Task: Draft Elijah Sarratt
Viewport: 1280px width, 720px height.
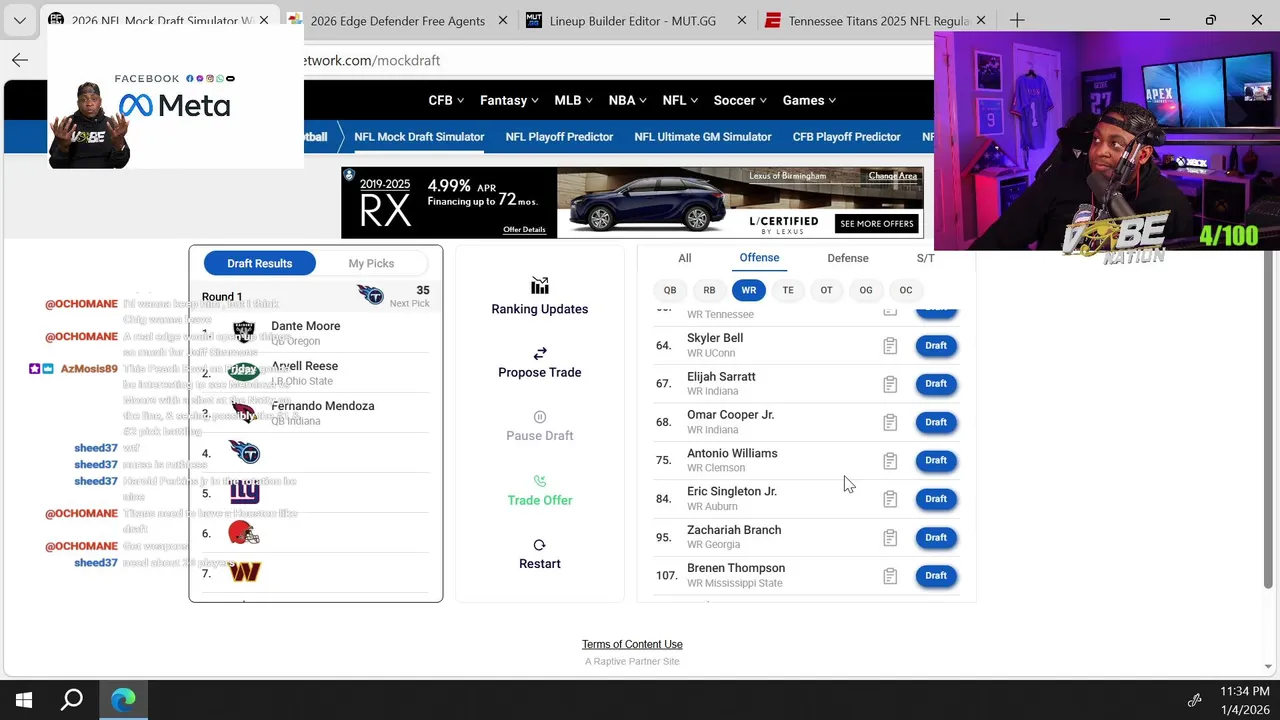Action: point(936,384)
